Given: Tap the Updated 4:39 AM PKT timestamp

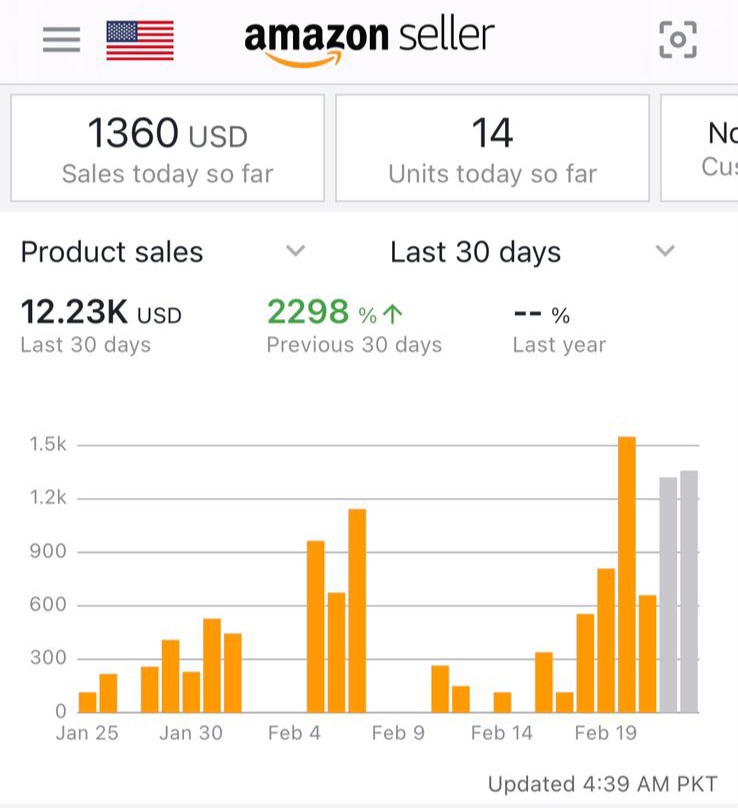Looking at the screenshot, I should [603, 783].
